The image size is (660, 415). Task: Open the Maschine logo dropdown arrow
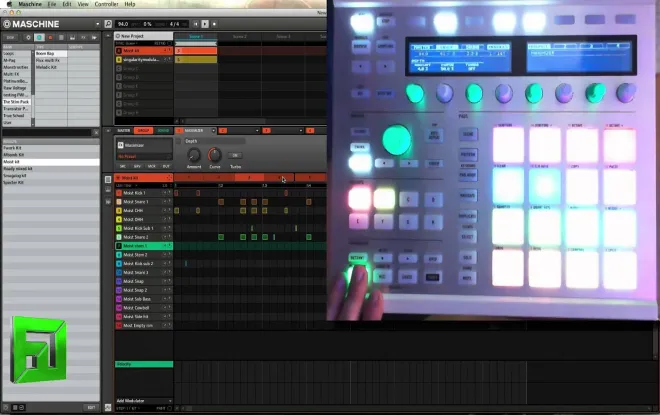pos(98,24)
